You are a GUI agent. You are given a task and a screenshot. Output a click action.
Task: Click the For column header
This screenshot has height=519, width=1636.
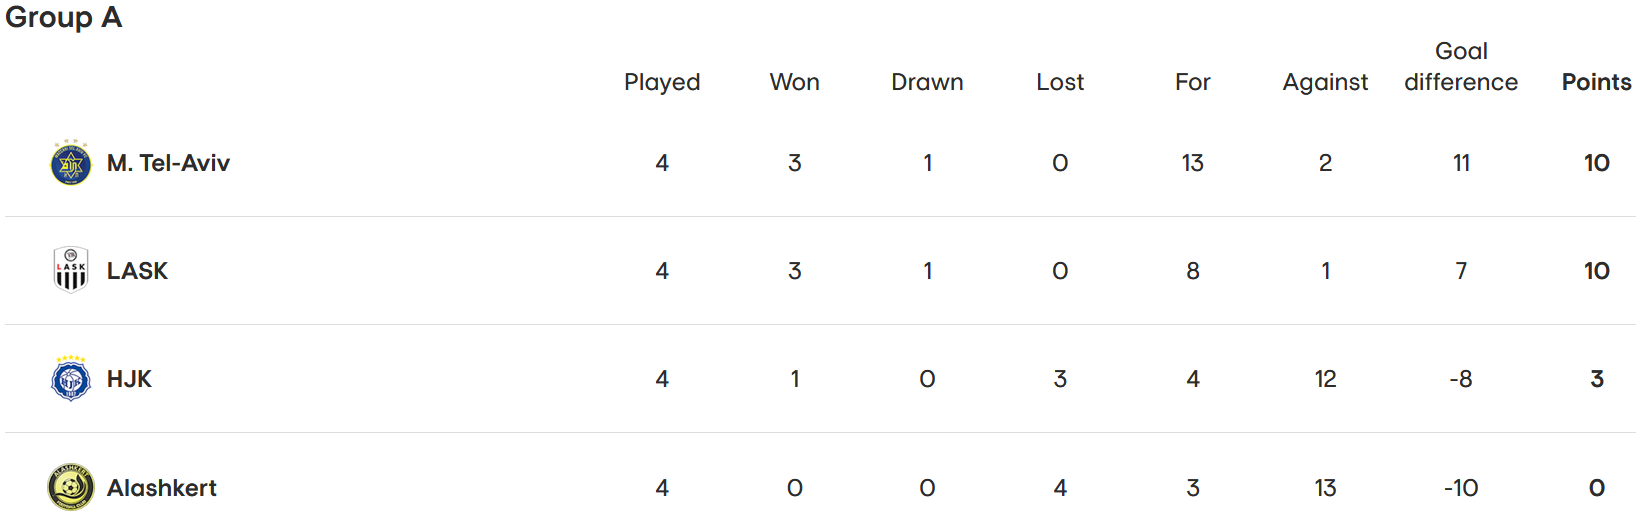click(1192, 82)
